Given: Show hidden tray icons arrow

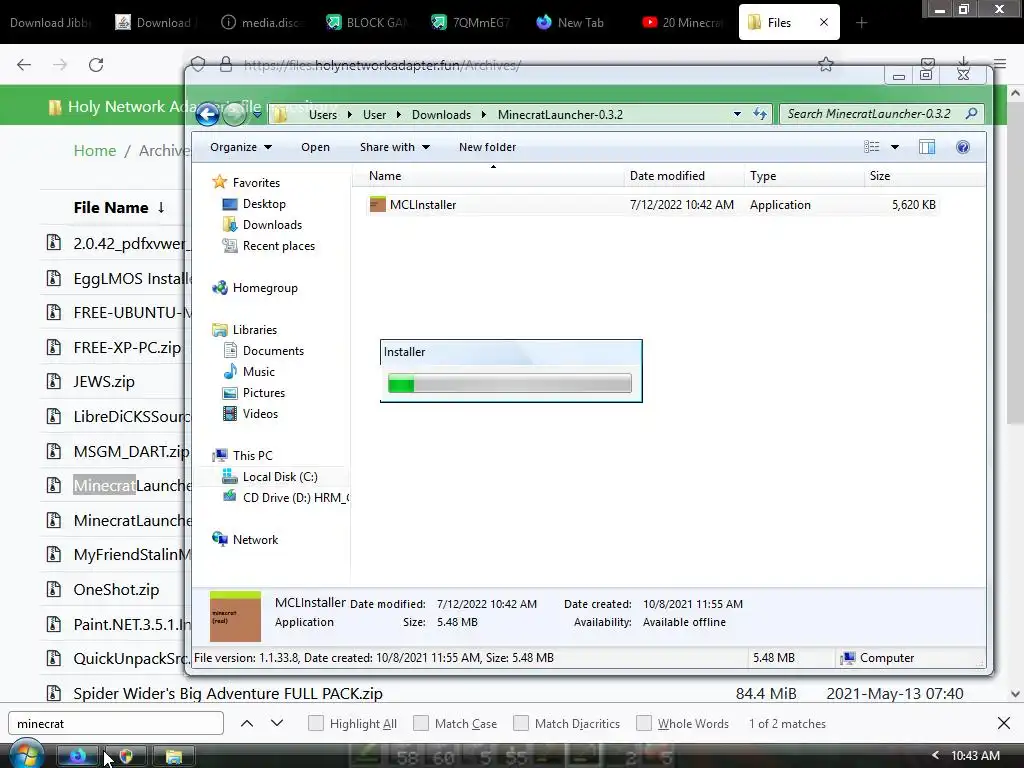Looking at the screenshot, I should point(935,756).
